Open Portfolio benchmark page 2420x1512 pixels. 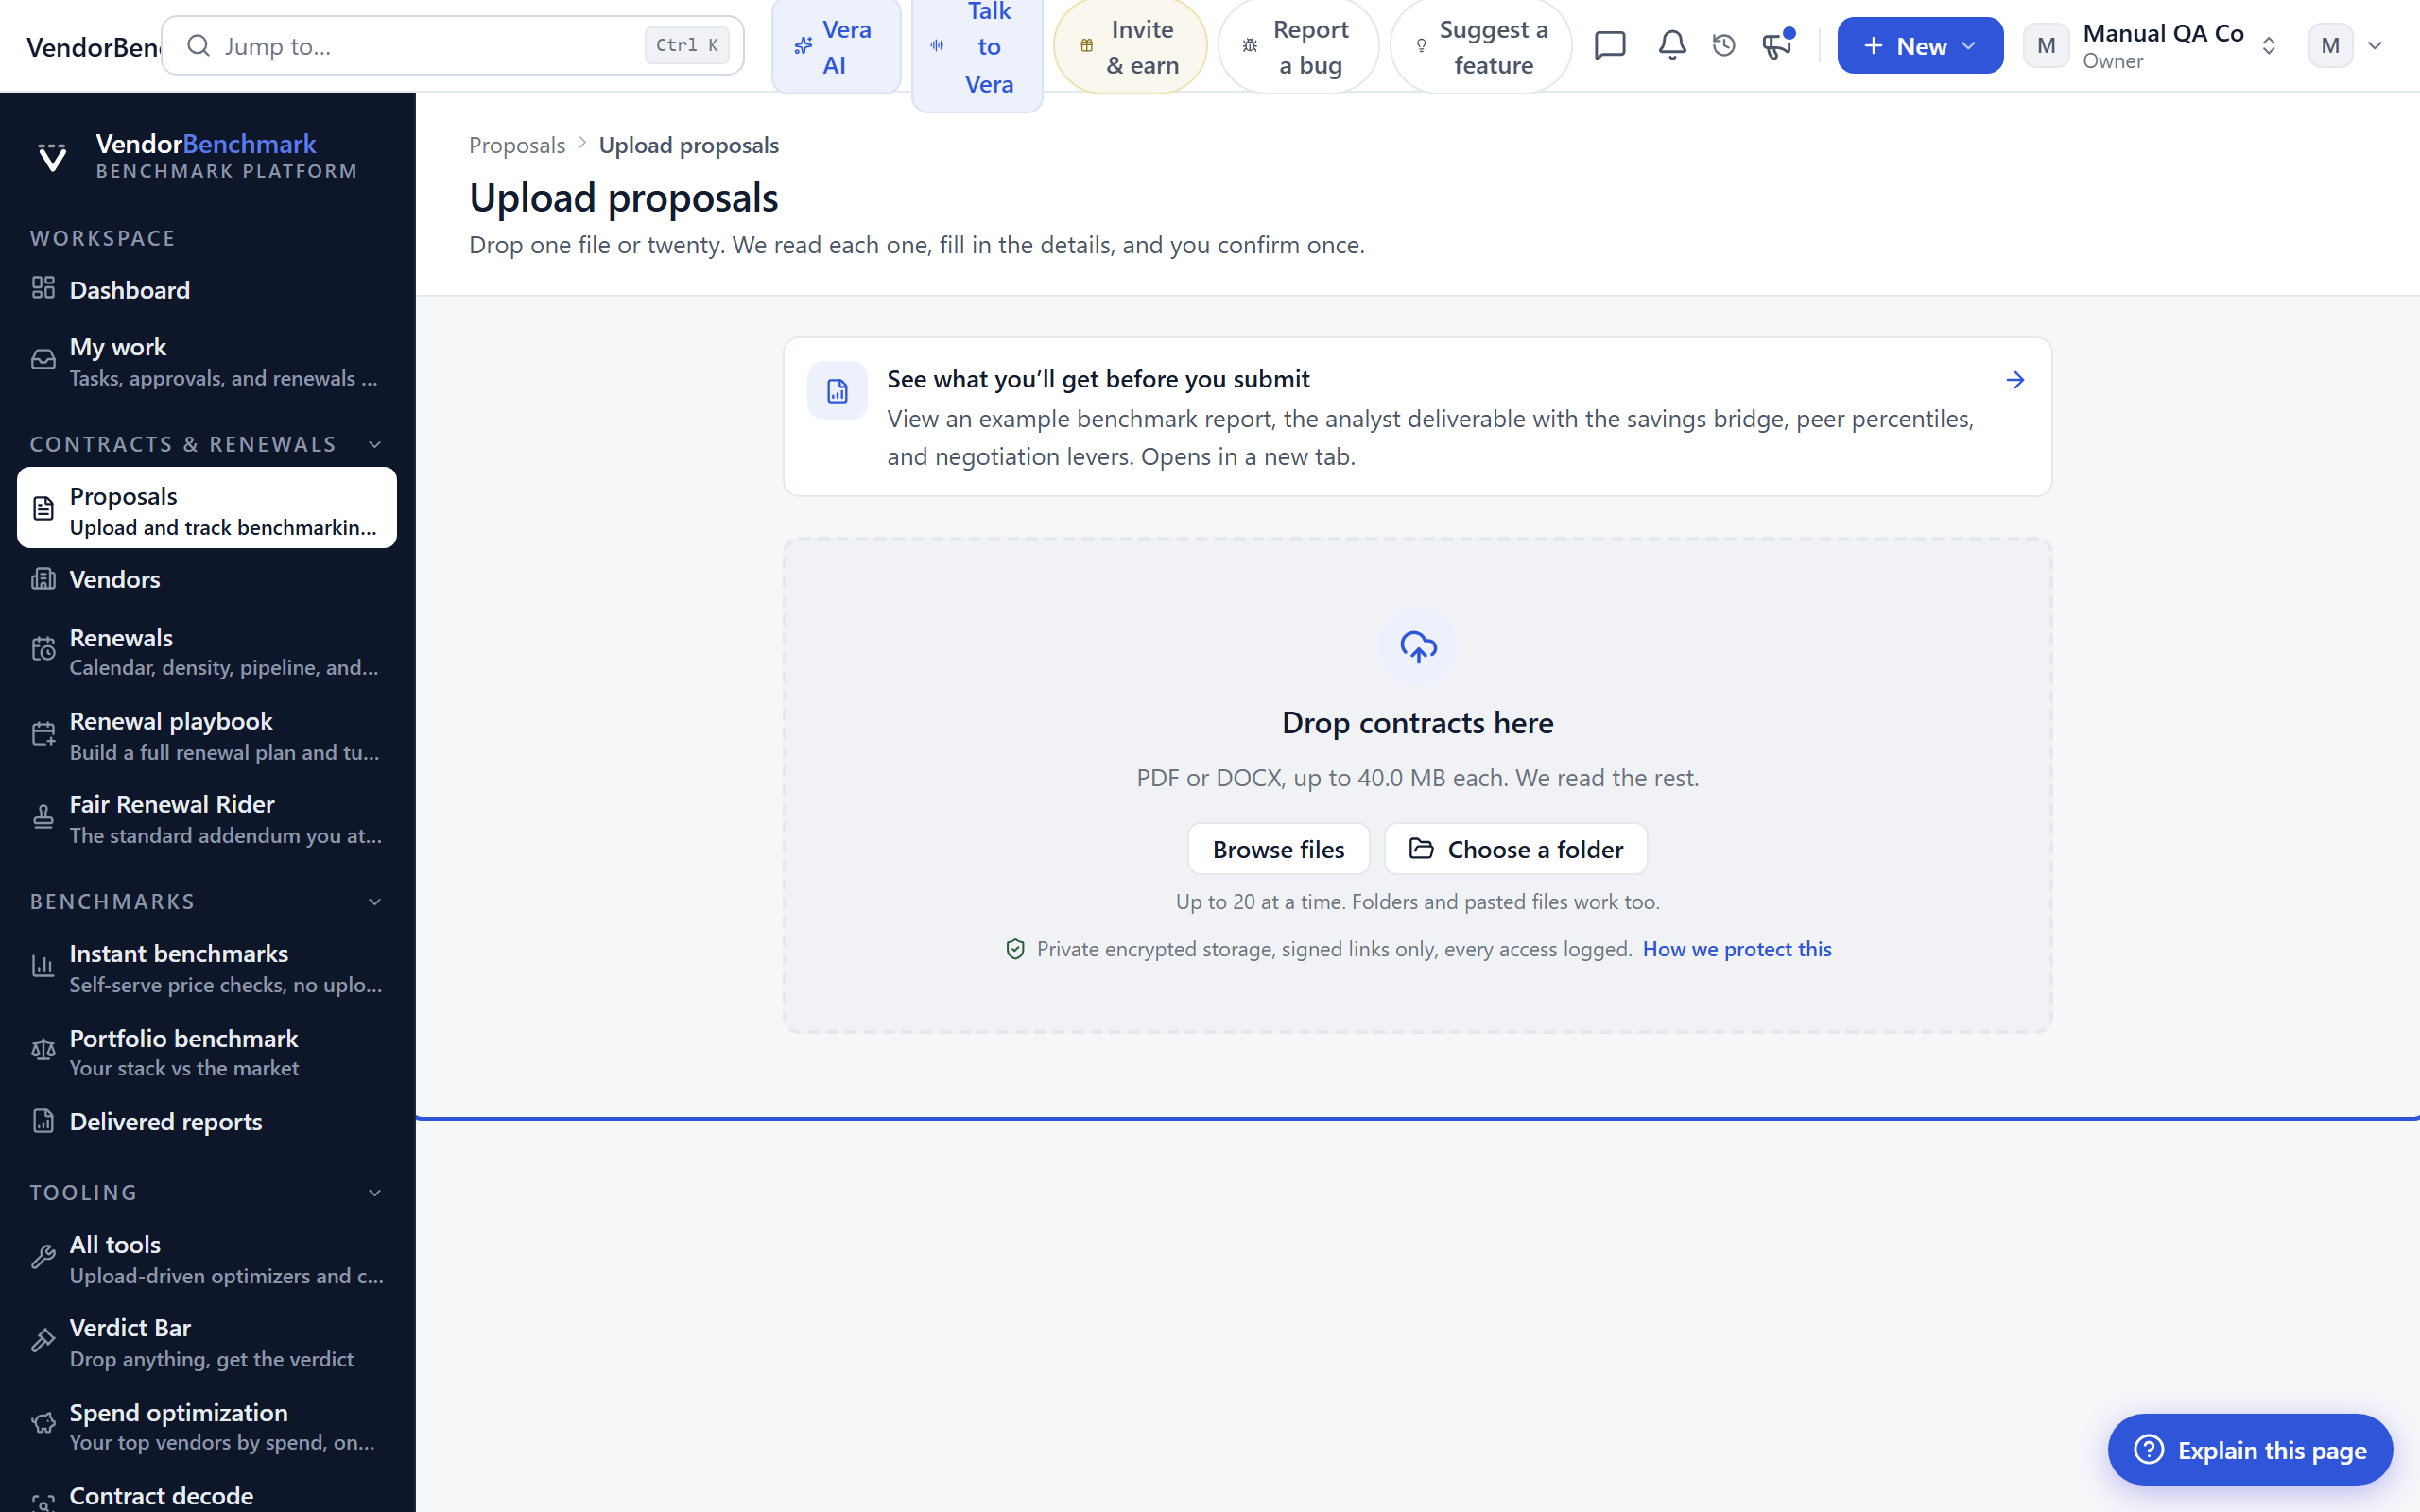tap(207, 1051)
